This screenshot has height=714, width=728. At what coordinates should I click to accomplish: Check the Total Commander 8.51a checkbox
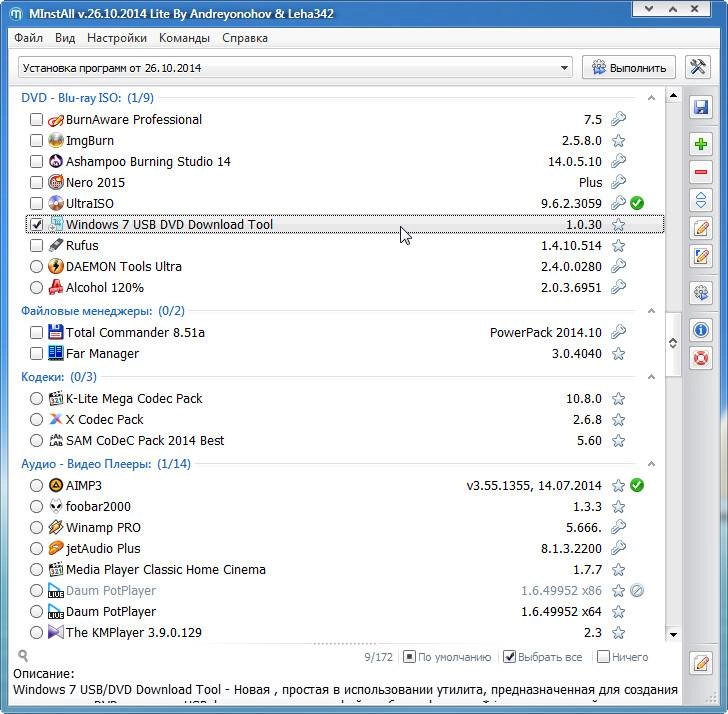tap(36, 332)
